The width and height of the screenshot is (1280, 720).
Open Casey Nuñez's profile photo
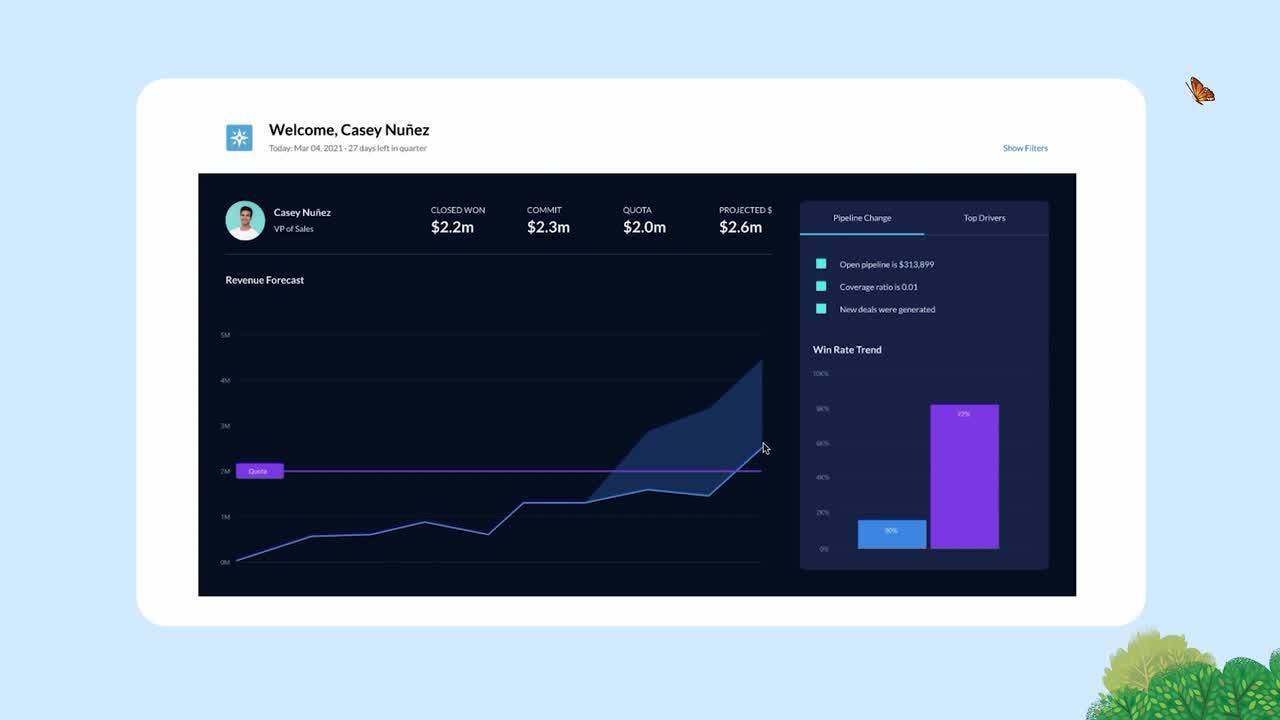[x=245, y=220]
